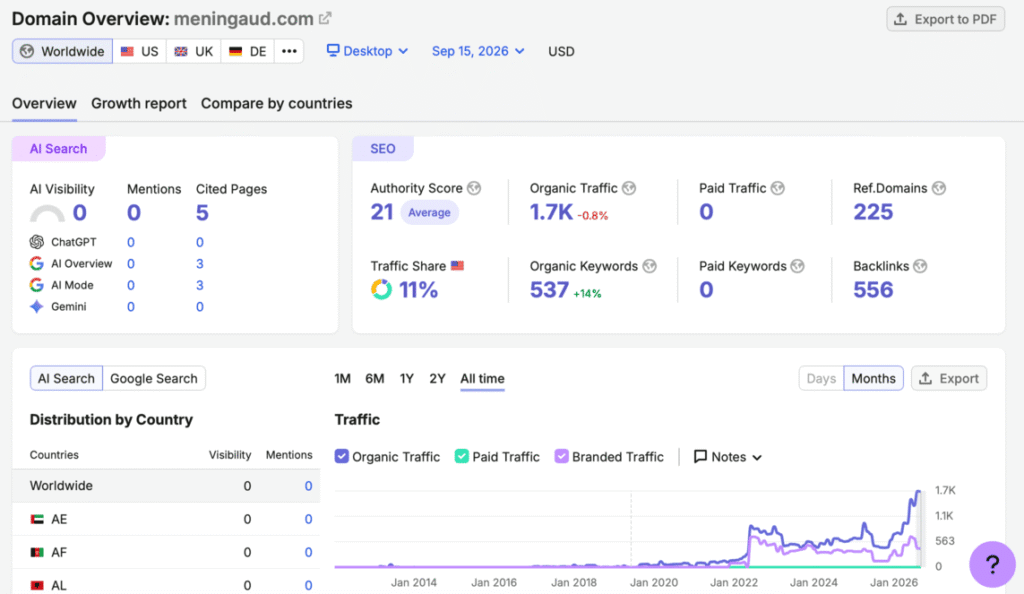The width and height of the screenshot is (1024, 594).
Task: Switch chart granularity to Months
Action: click(873, 379)
